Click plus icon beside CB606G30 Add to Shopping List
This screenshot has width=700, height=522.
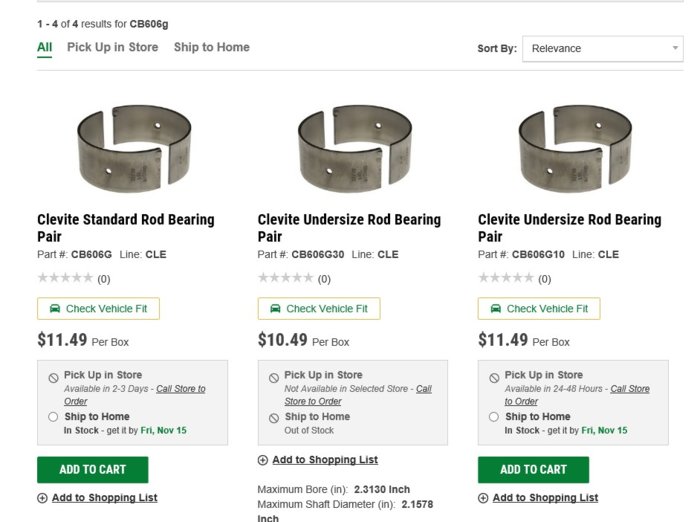[263, 460]
